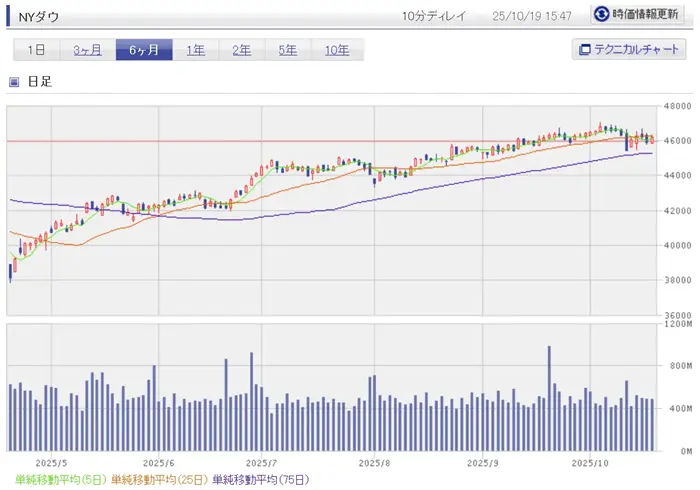Switch to the 3ヶ月 chart range
Image resolution: width=700 pixels, height=490 pixels.
click(87, 50)
